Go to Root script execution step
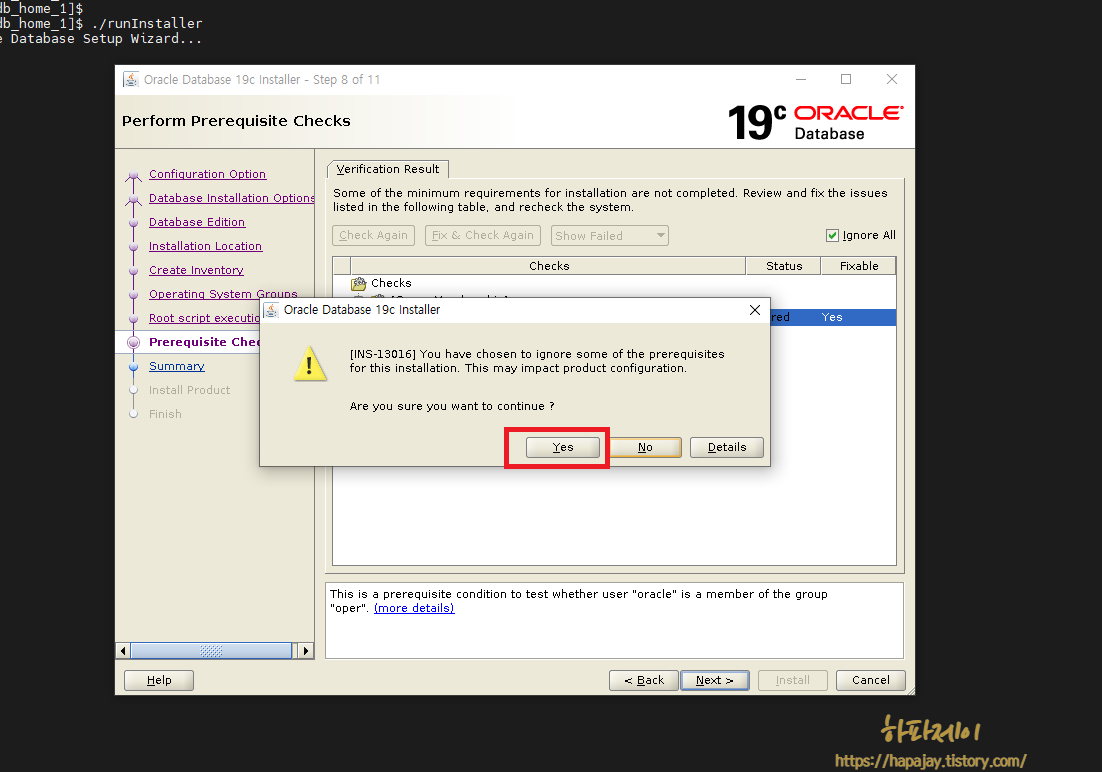Screen dimensions: 1102x772 (204, 318)
